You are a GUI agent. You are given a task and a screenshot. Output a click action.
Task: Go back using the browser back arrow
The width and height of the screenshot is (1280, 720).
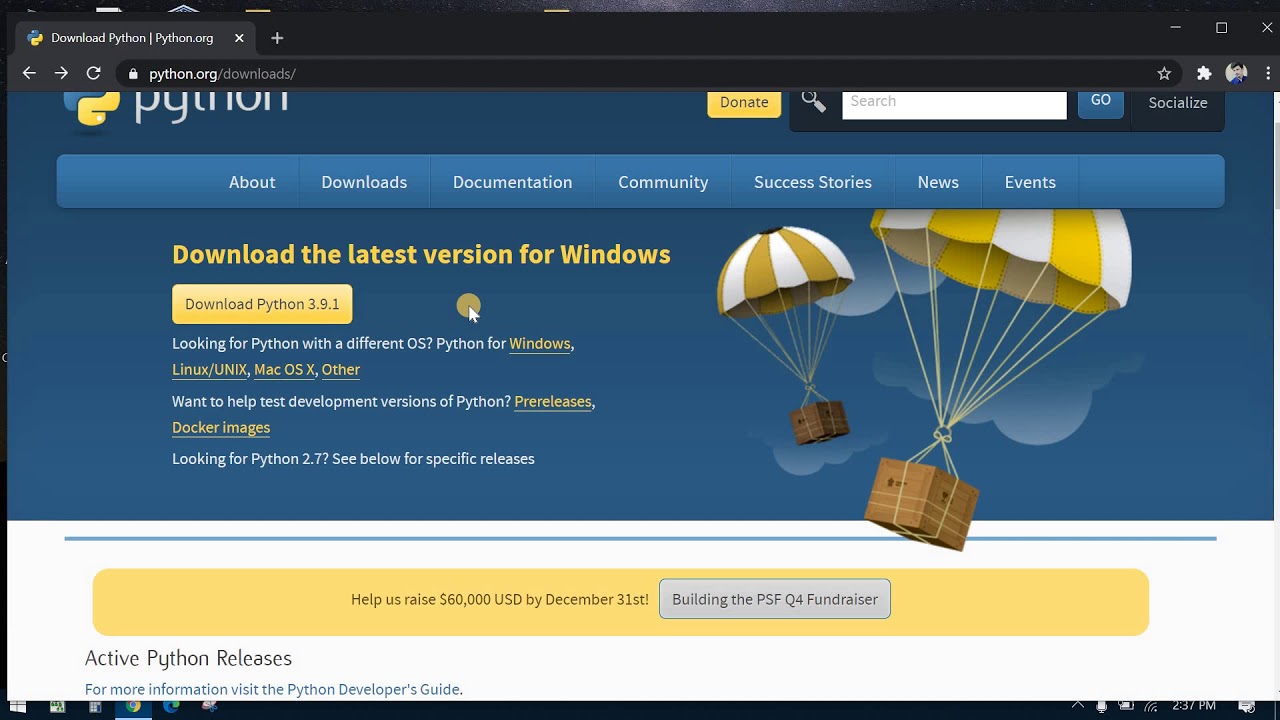pos(29,73)
